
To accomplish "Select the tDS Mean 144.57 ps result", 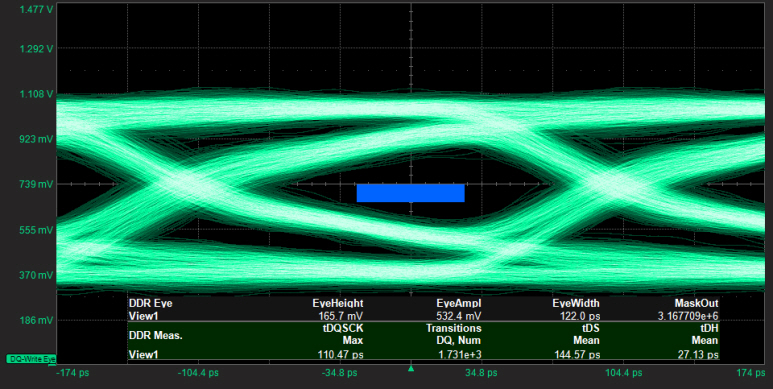I will tap(577, 354).
